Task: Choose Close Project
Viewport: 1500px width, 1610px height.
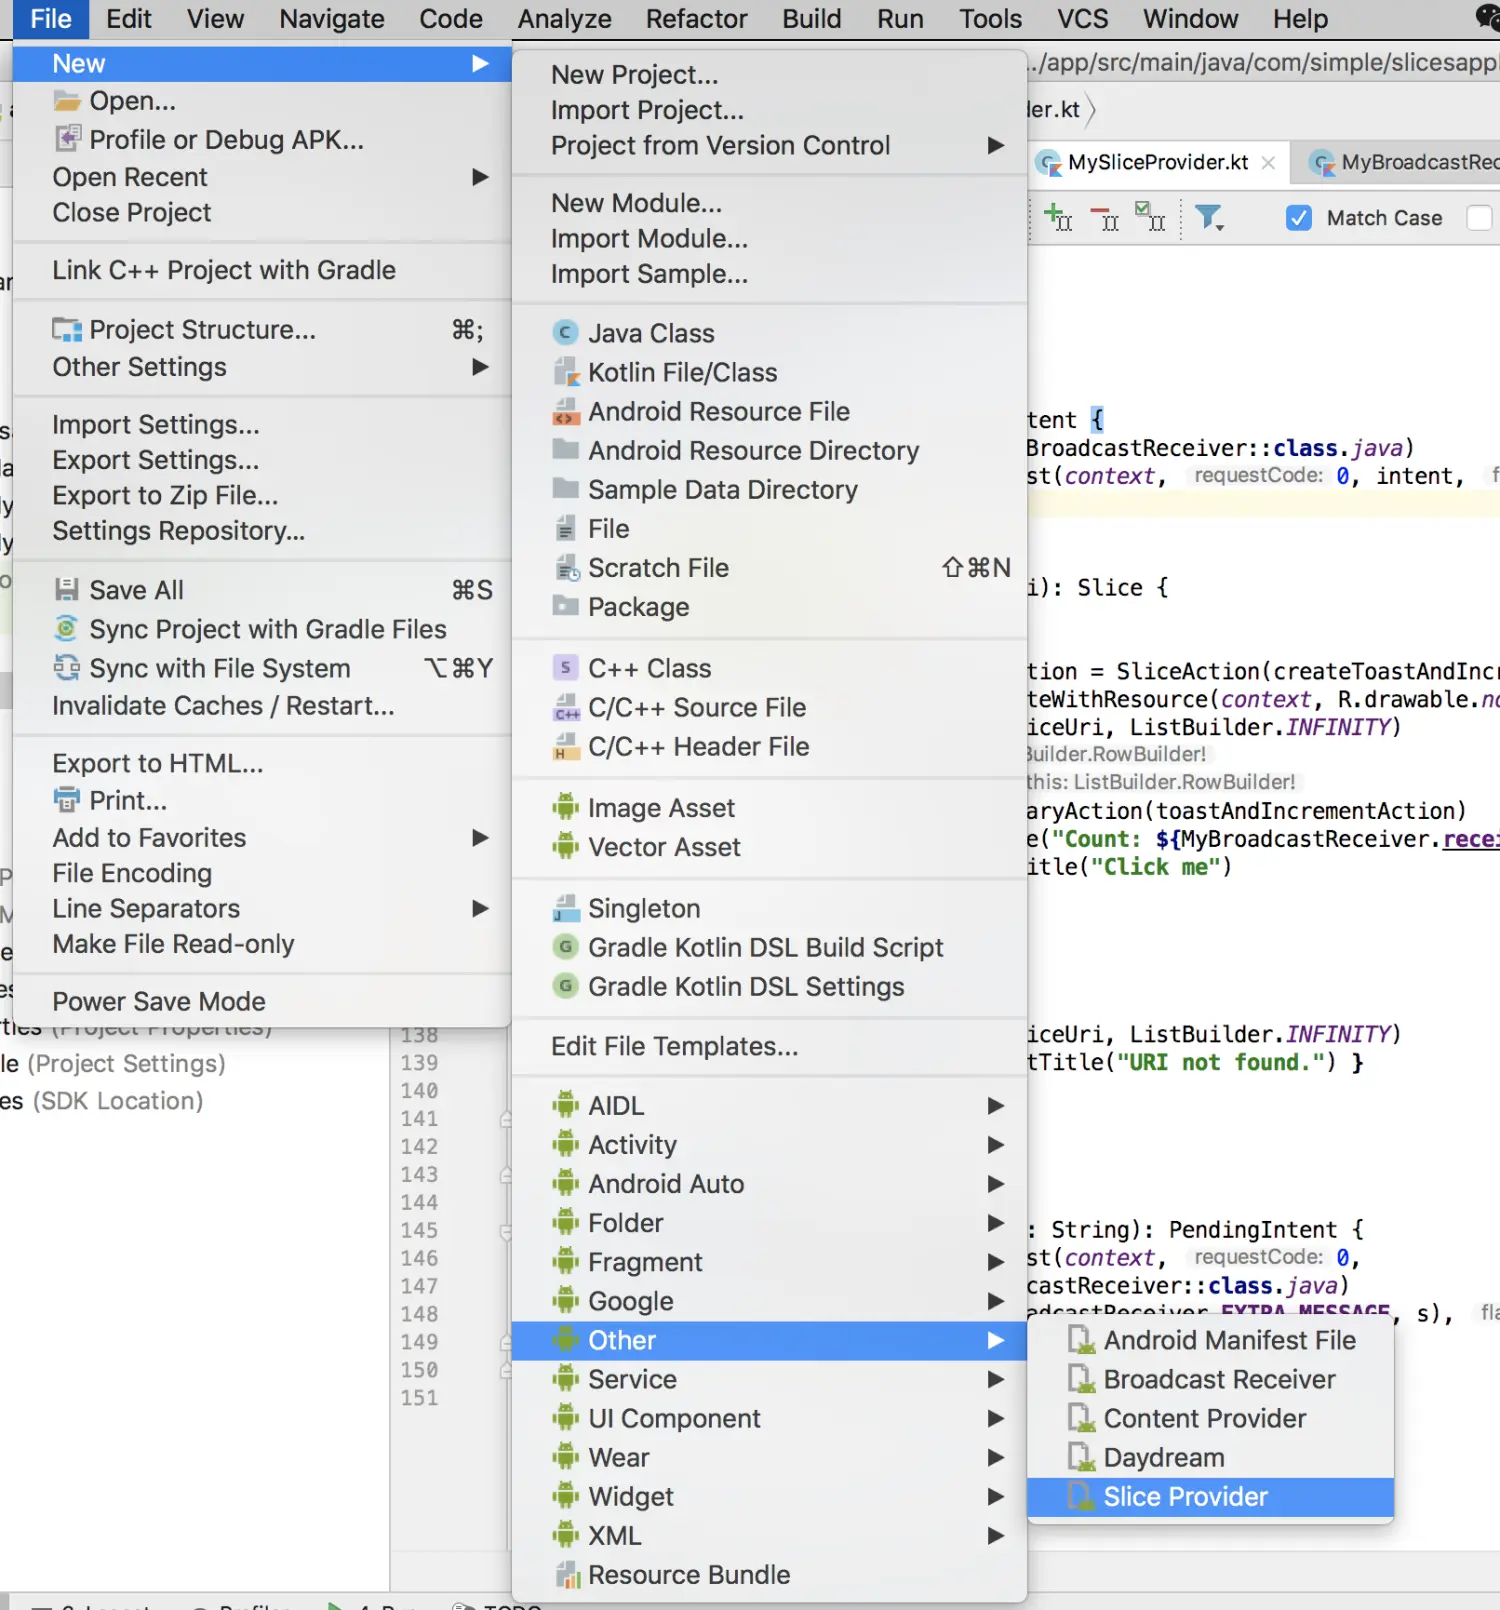Action: [262, 213]
